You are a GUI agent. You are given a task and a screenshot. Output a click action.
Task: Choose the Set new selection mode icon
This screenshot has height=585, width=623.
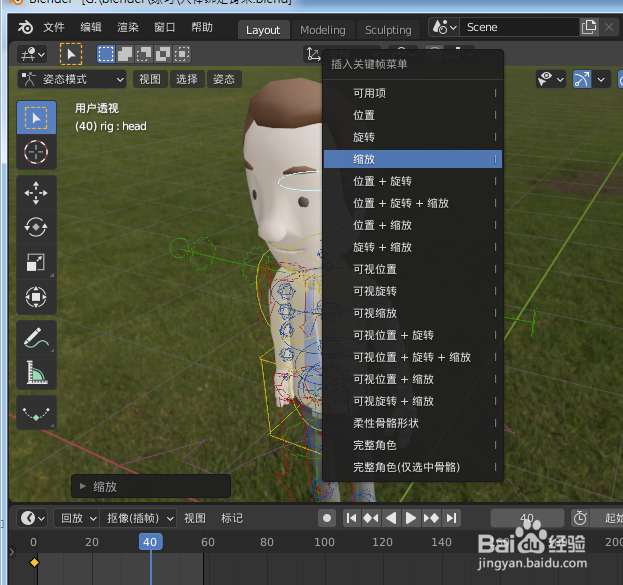(106, 54)
